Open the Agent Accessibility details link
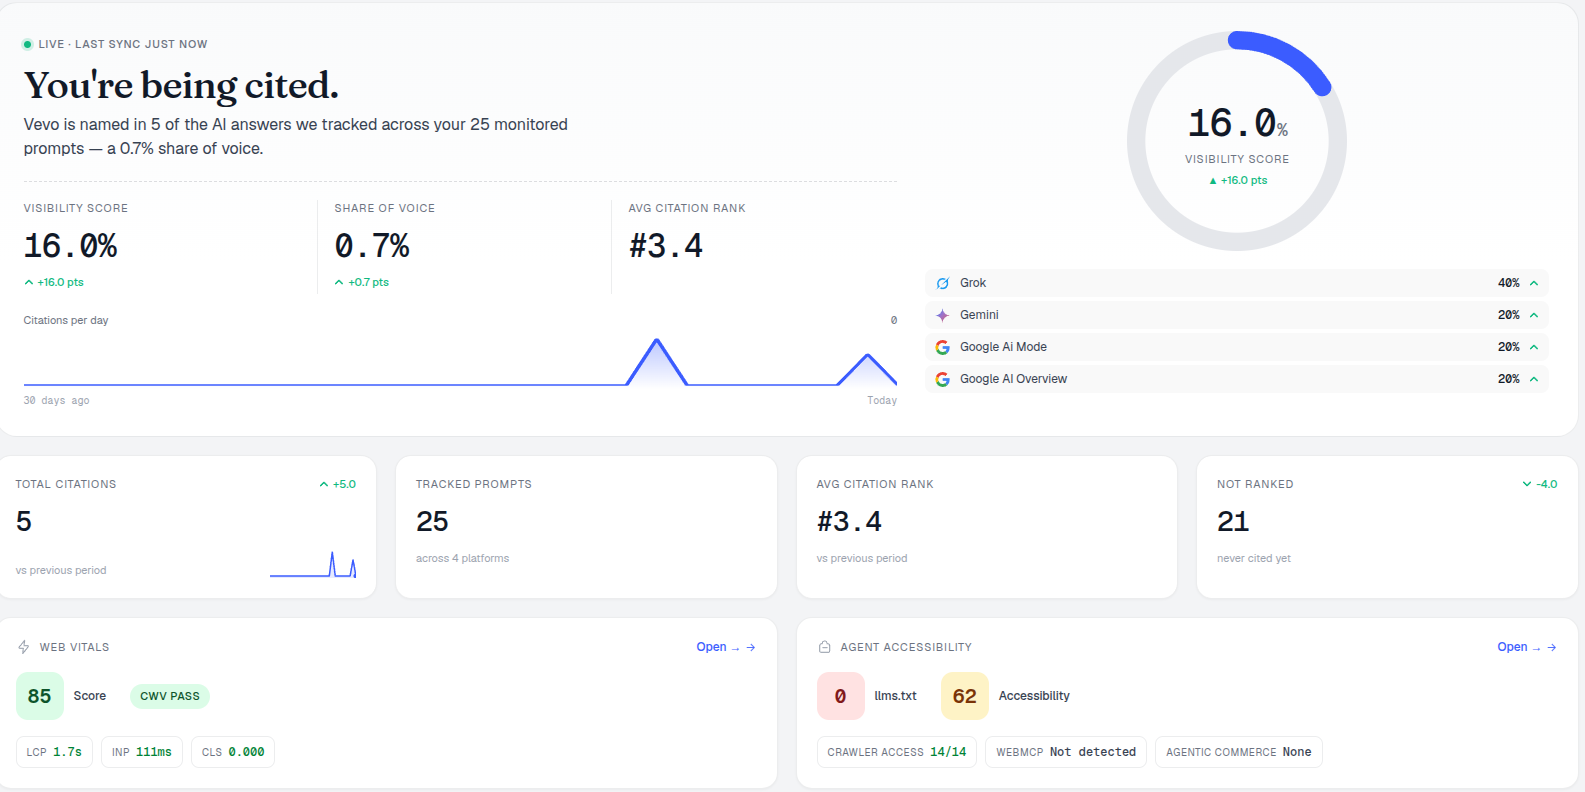1585x792 pixels. (x=1527, y=647)
